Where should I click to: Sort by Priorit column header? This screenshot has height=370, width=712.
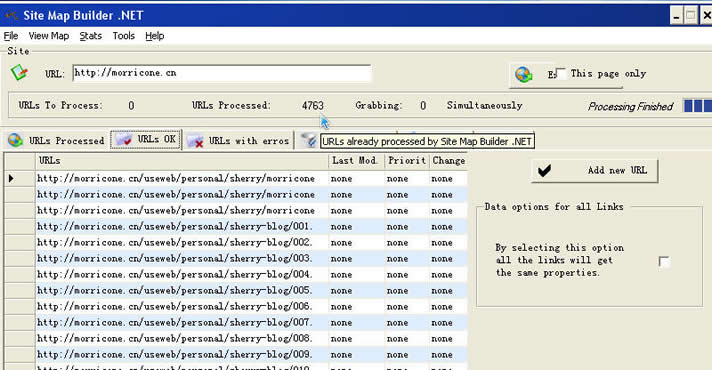click(x=406, y=161)
